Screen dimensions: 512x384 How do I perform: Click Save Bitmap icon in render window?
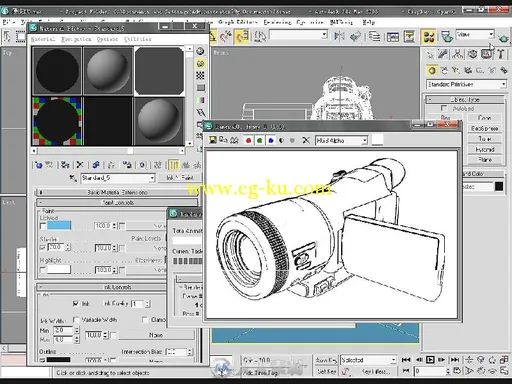coord(213,140)
